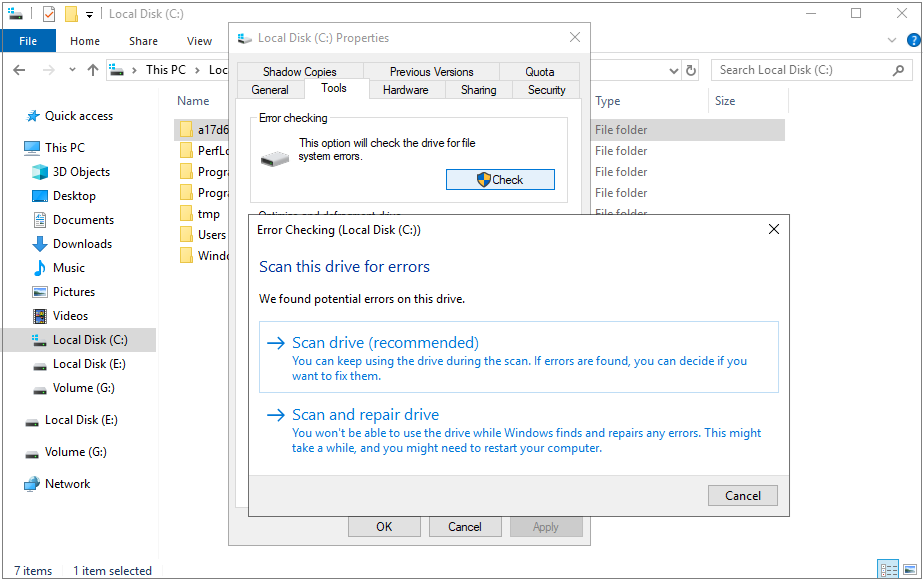The width and height of the screenshot is (923, 579).
Task: Click the Forward navigation arrow
Action: click(48, 70)
